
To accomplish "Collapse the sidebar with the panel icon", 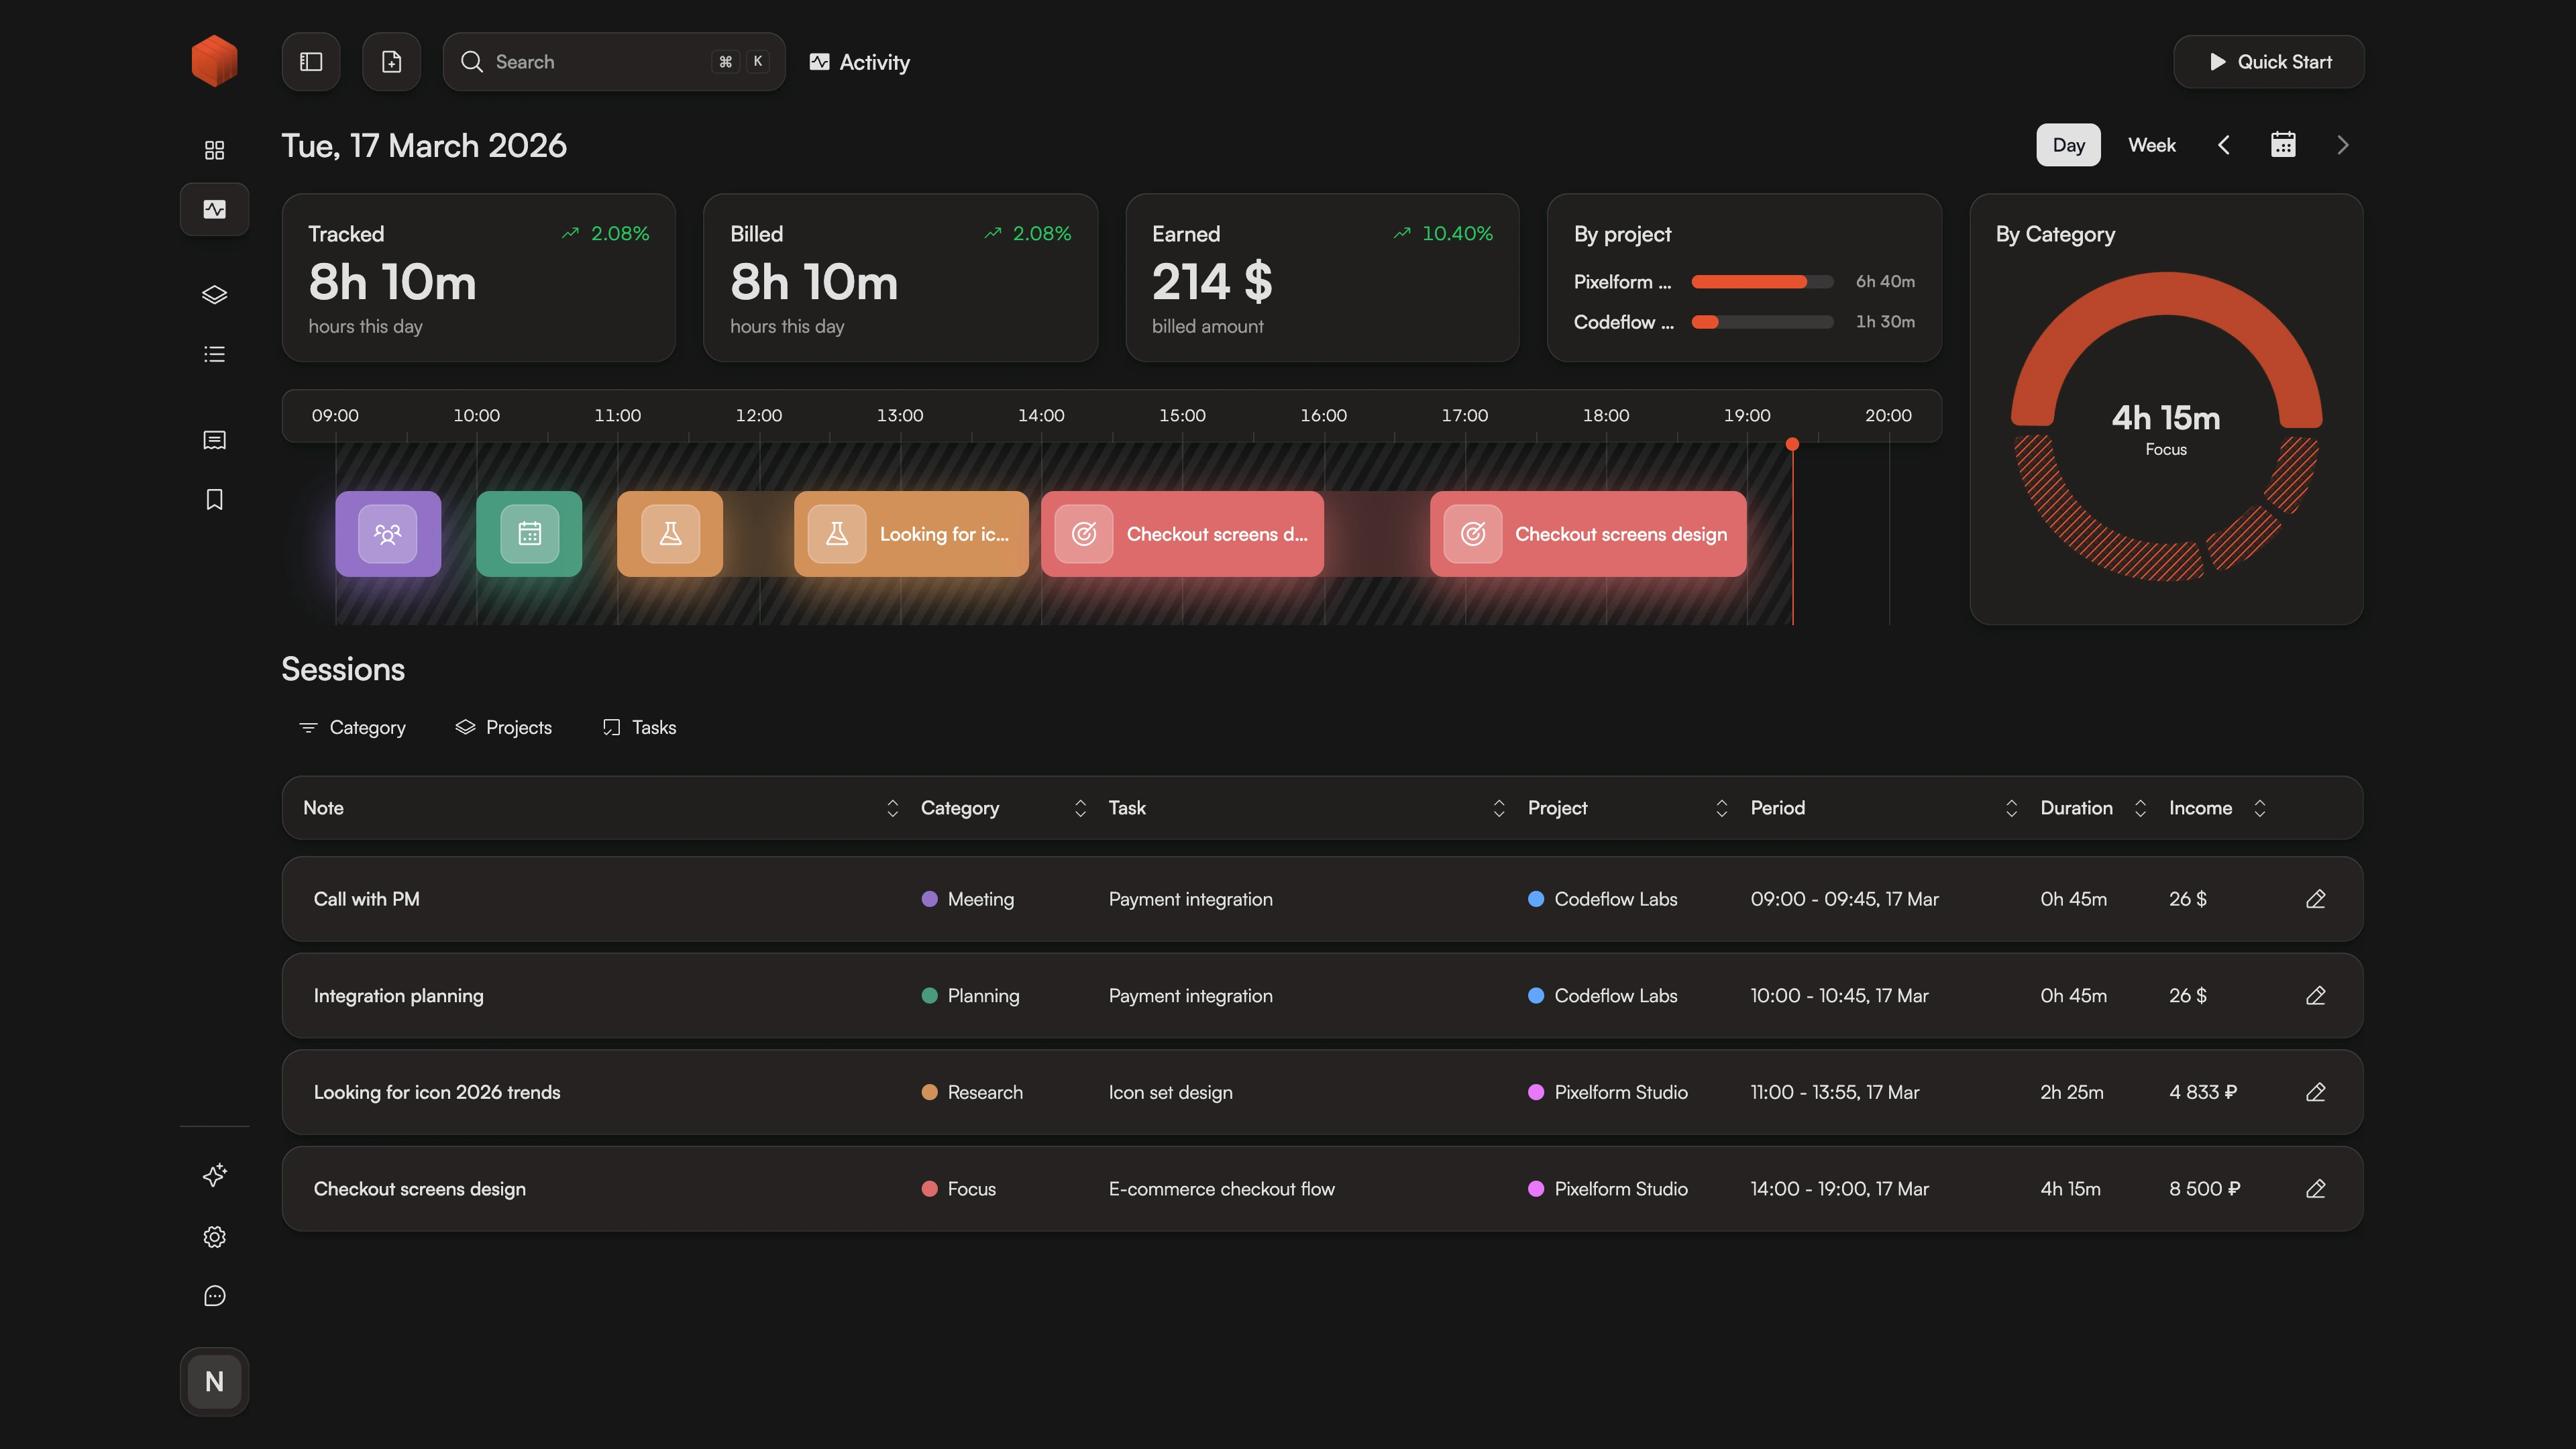I will click(310, 61).
